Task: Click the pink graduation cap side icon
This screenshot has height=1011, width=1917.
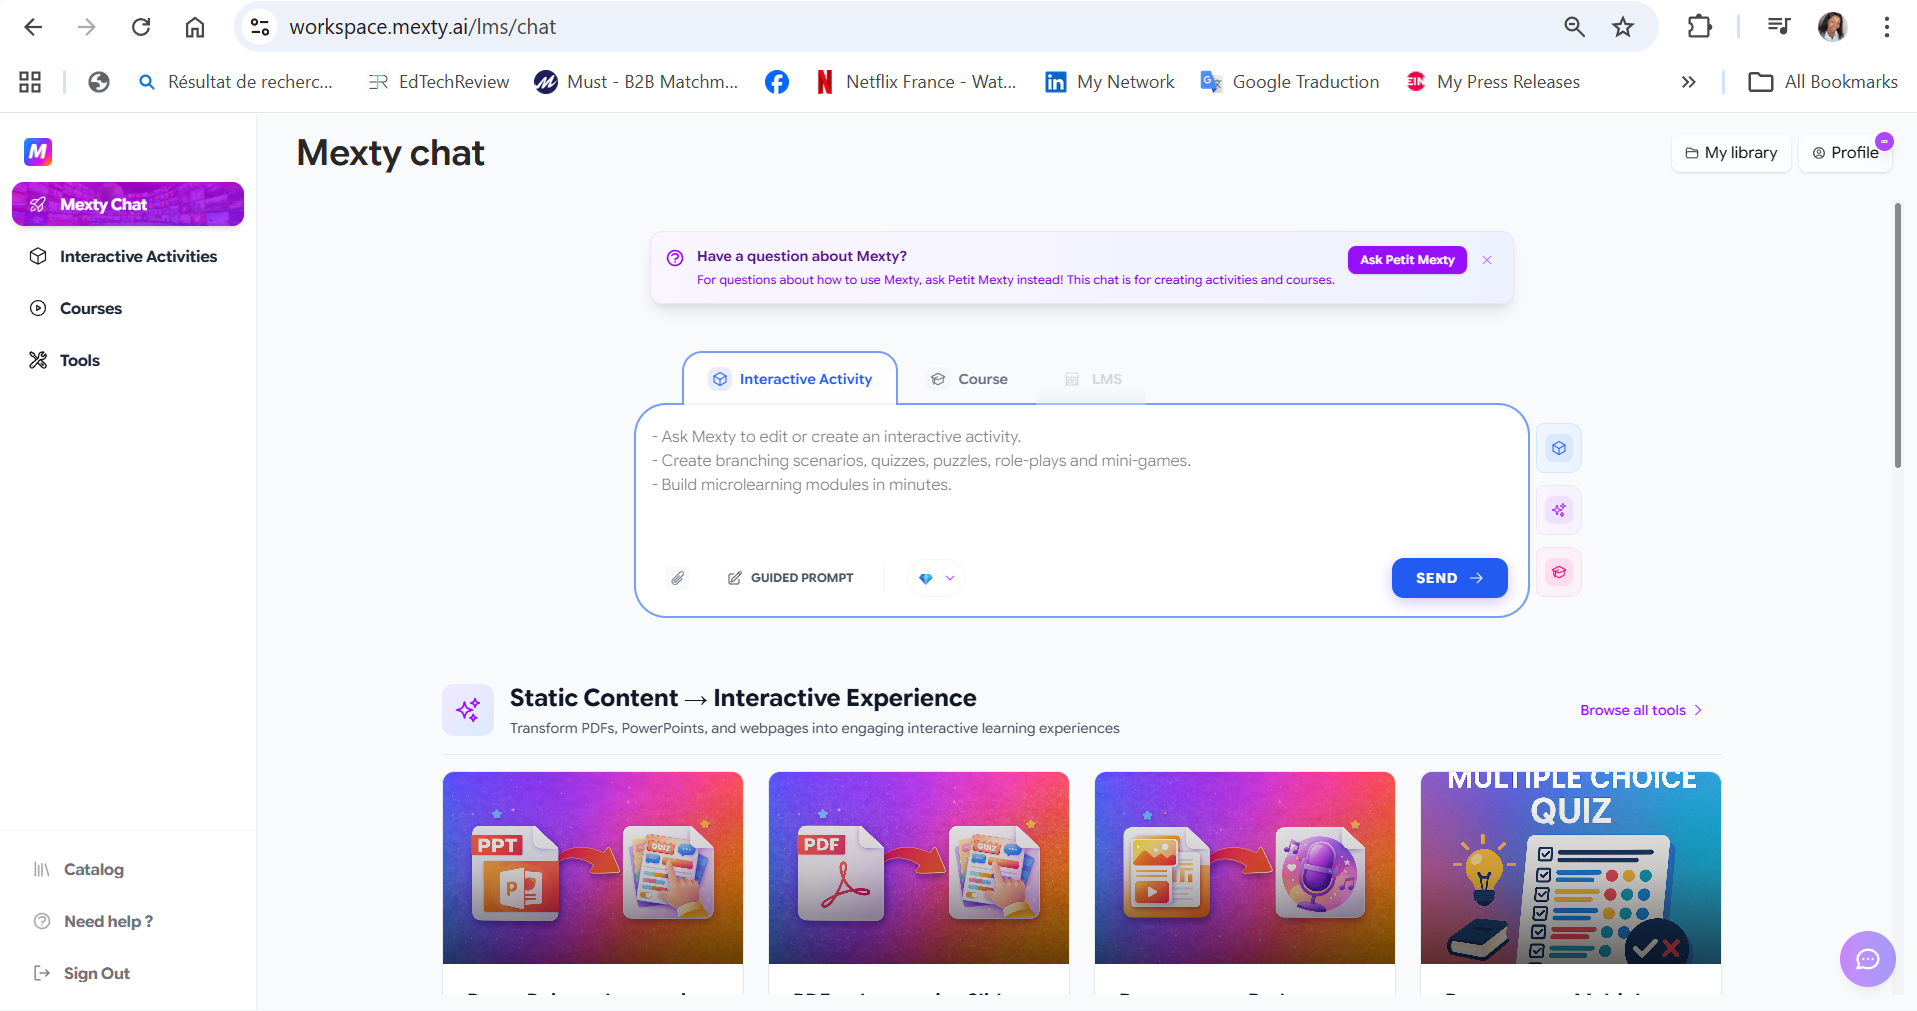Action: click(x=1559, y=572)
